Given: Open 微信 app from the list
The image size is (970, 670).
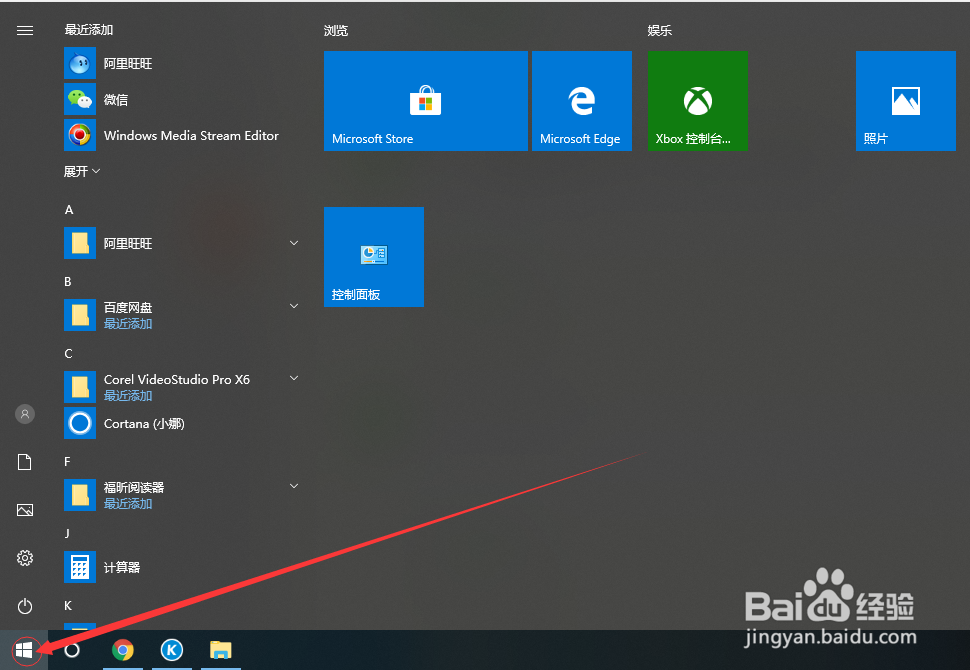Looking at the screenshot, I should [182, 99].
